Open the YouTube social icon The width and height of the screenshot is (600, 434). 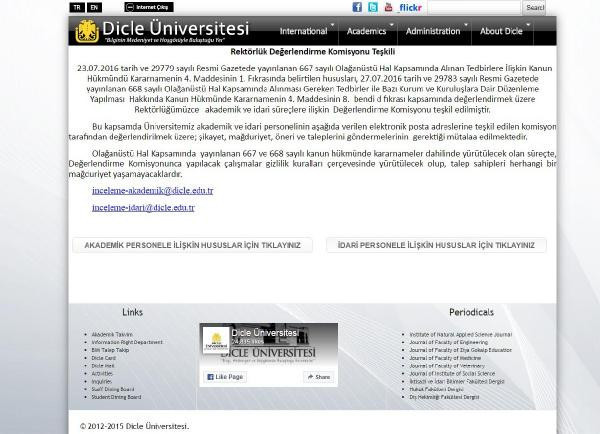388,7
